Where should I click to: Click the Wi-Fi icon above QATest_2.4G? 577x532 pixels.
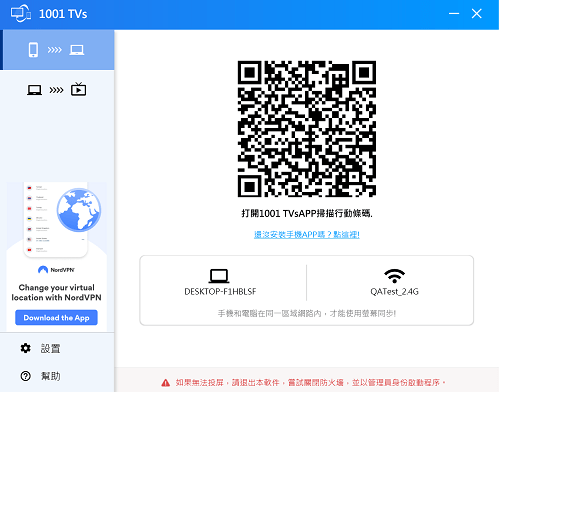(394, 276)
